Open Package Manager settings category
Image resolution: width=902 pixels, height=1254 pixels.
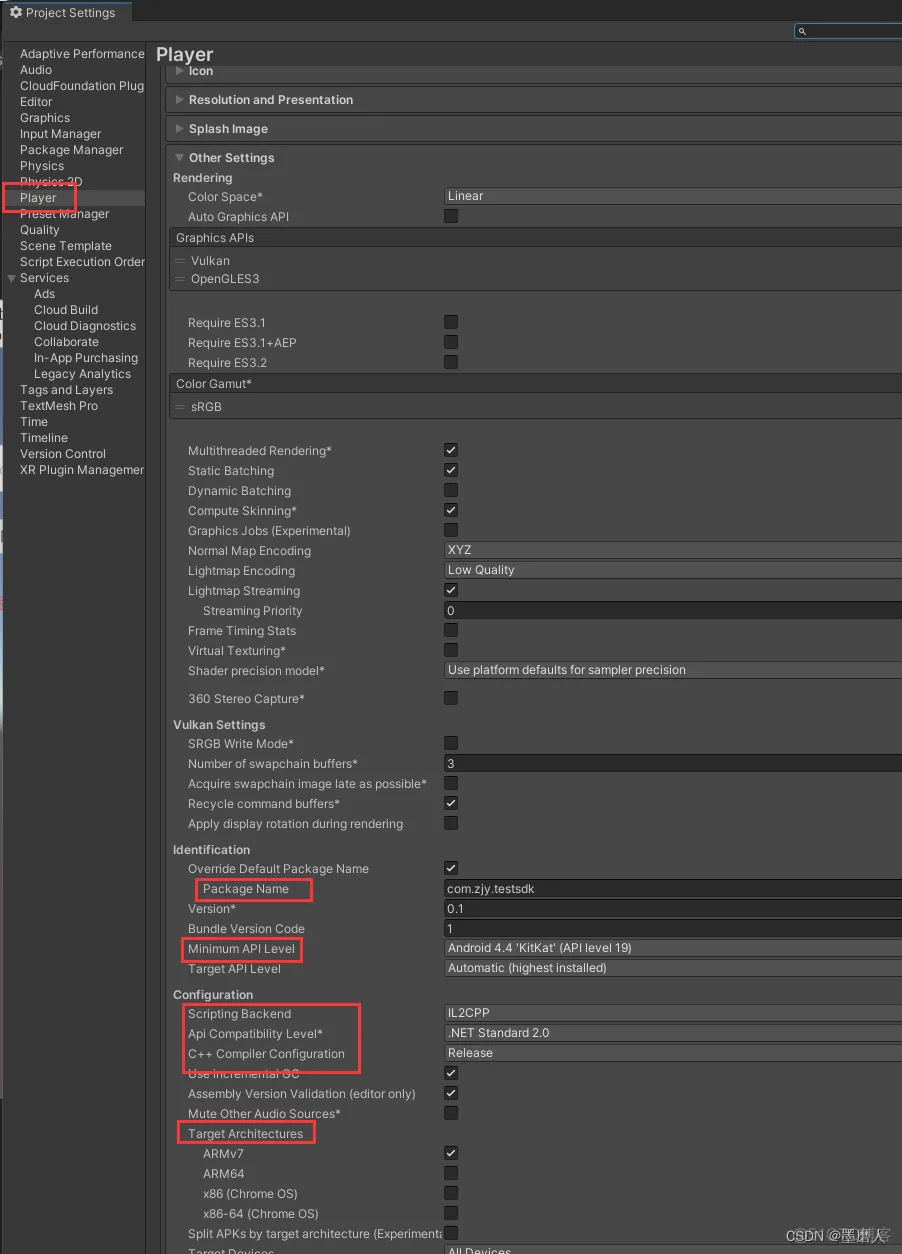[72, 150]
